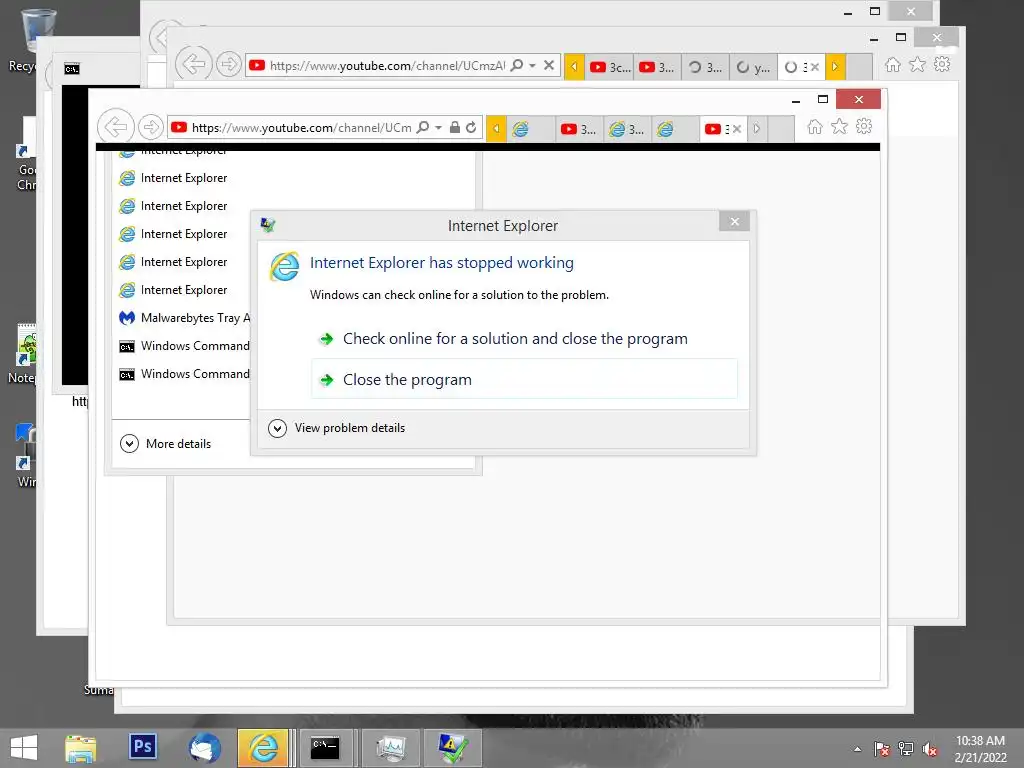The height and width of the screenshot is (768, 1024).
Task: Click the search magnifier in the front window's address bar
Action: pyautogui.click(x=423, y=127)
